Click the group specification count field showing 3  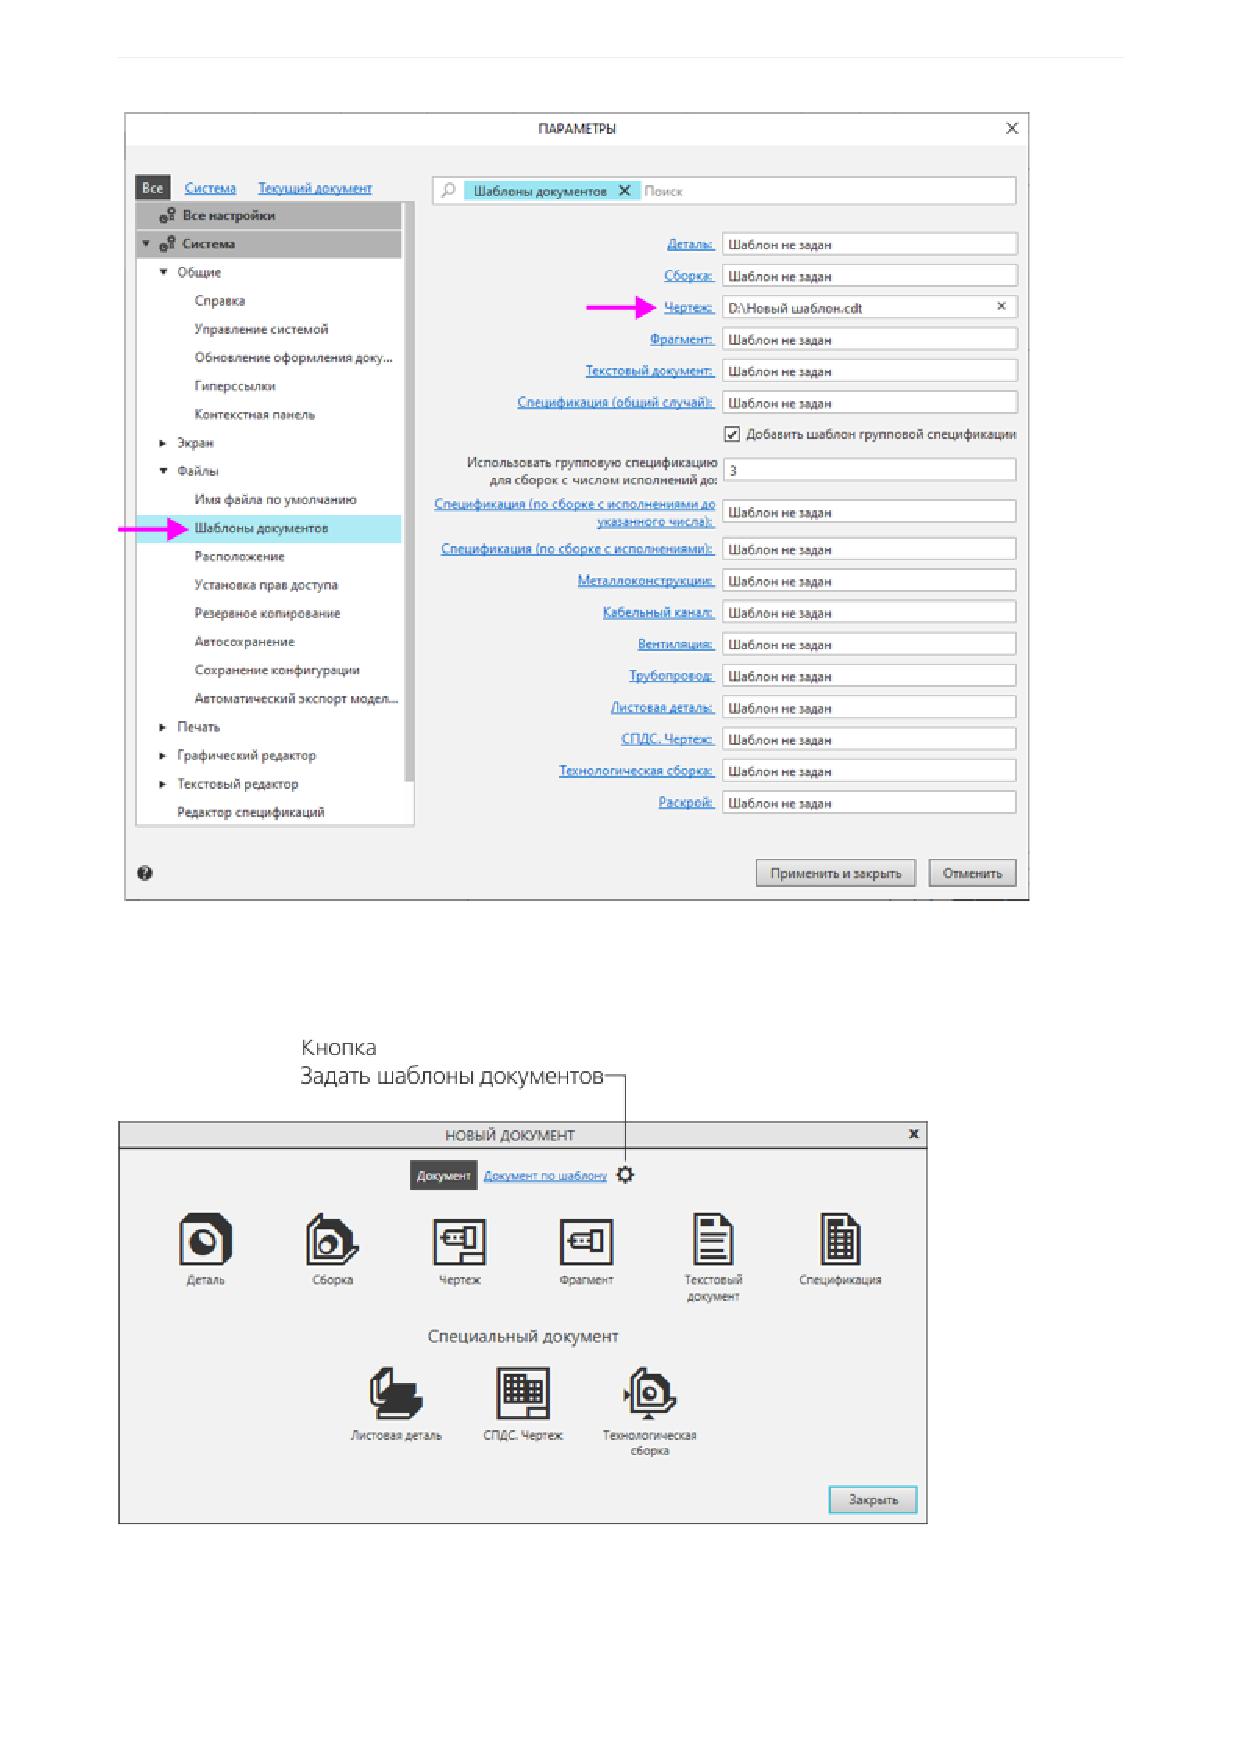click(869, 470)
